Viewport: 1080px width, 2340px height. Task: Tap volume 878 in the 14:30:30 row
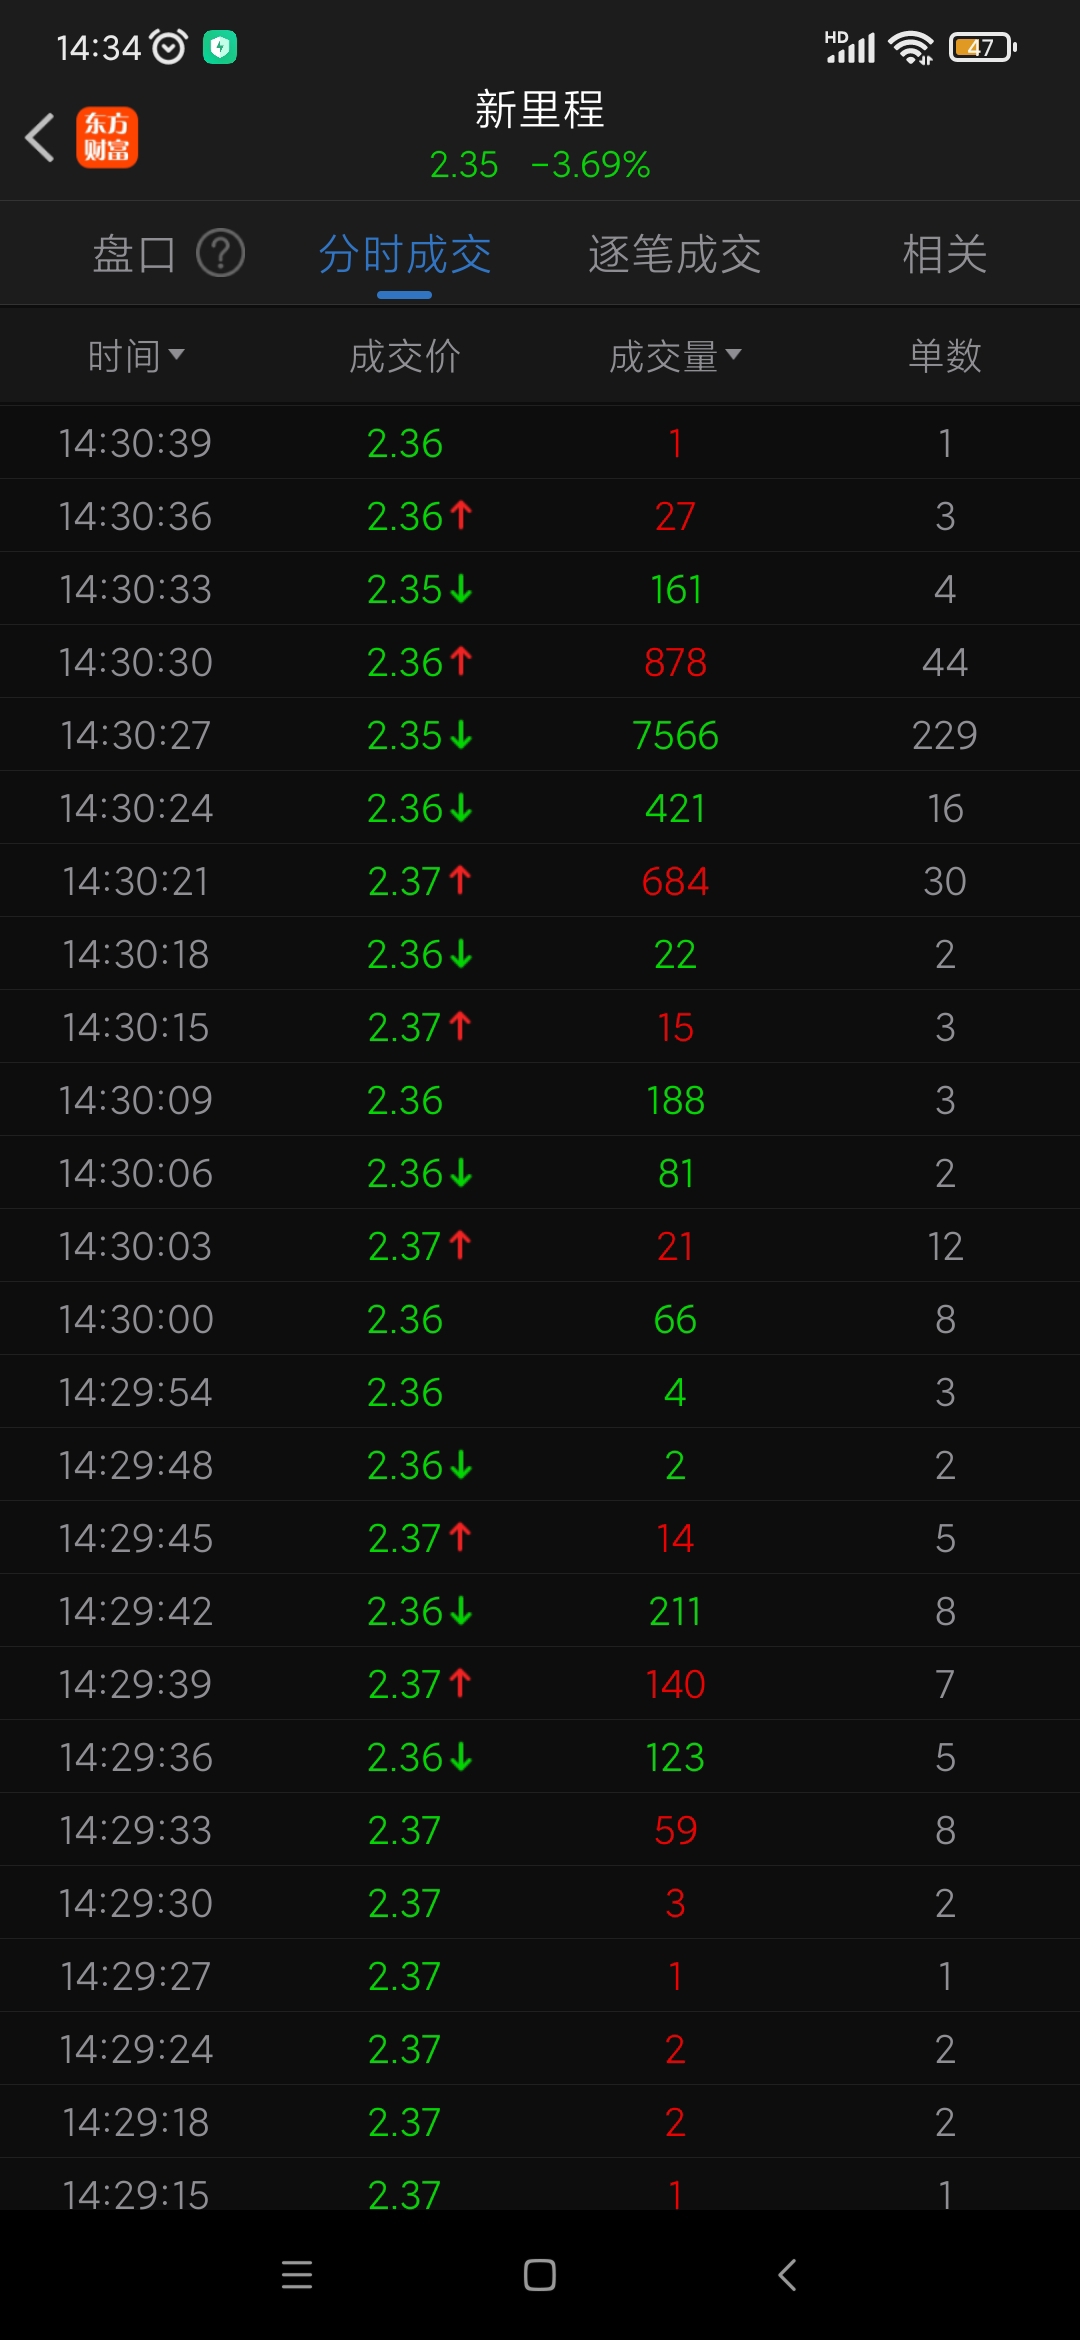coord(675,662)
